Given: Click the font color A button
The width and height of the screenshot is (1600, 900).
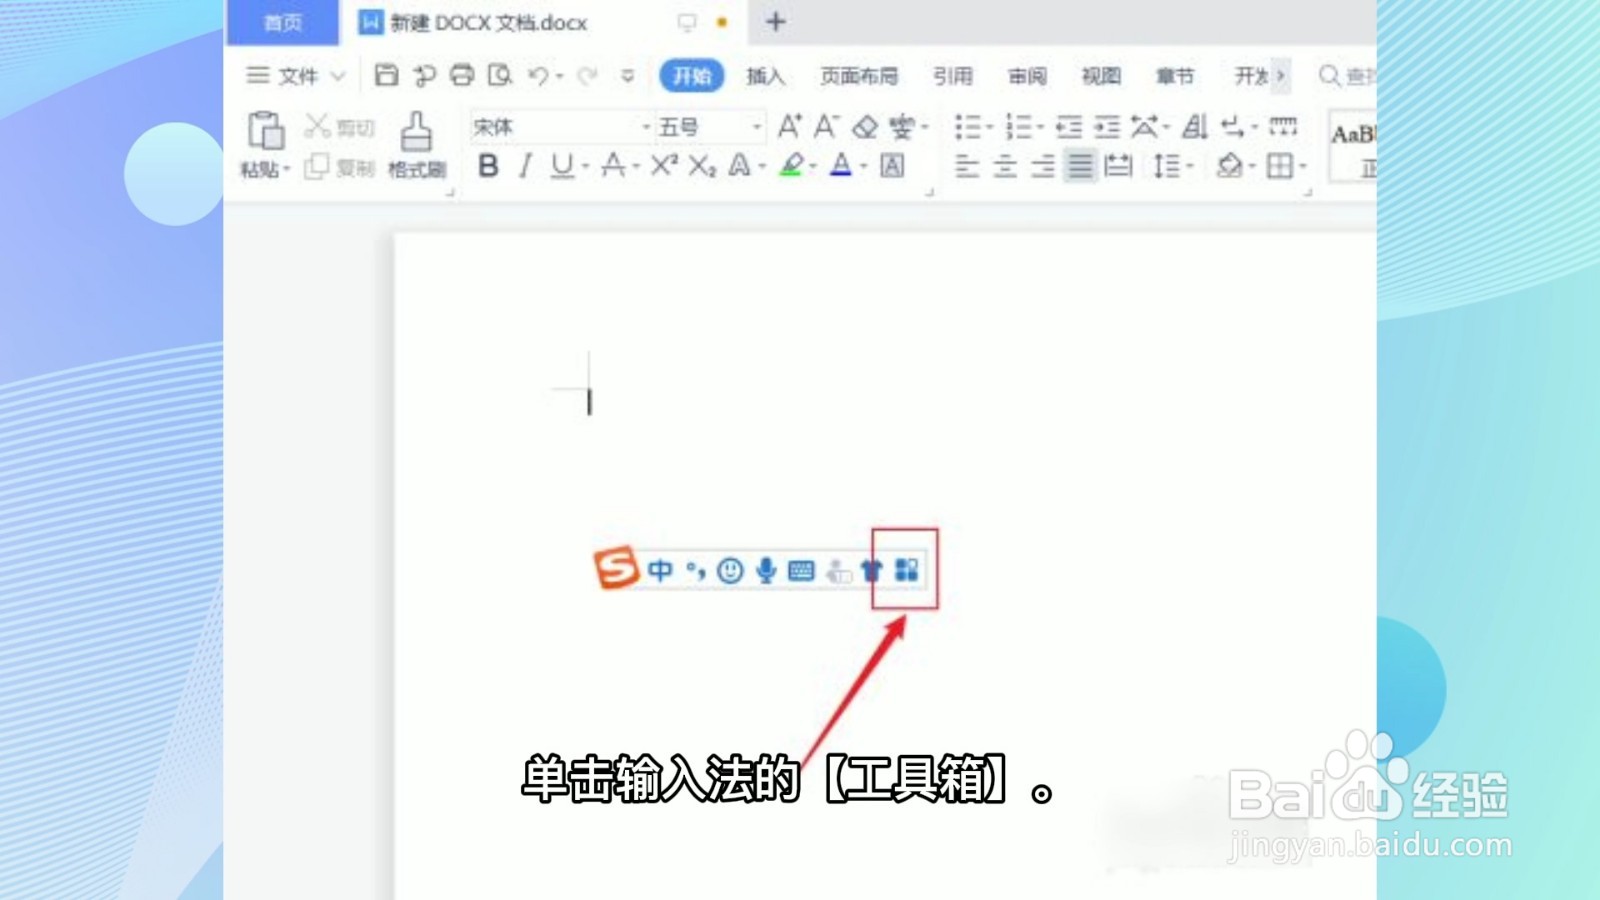Looking at the screenshot, I should tap(841, 165).
